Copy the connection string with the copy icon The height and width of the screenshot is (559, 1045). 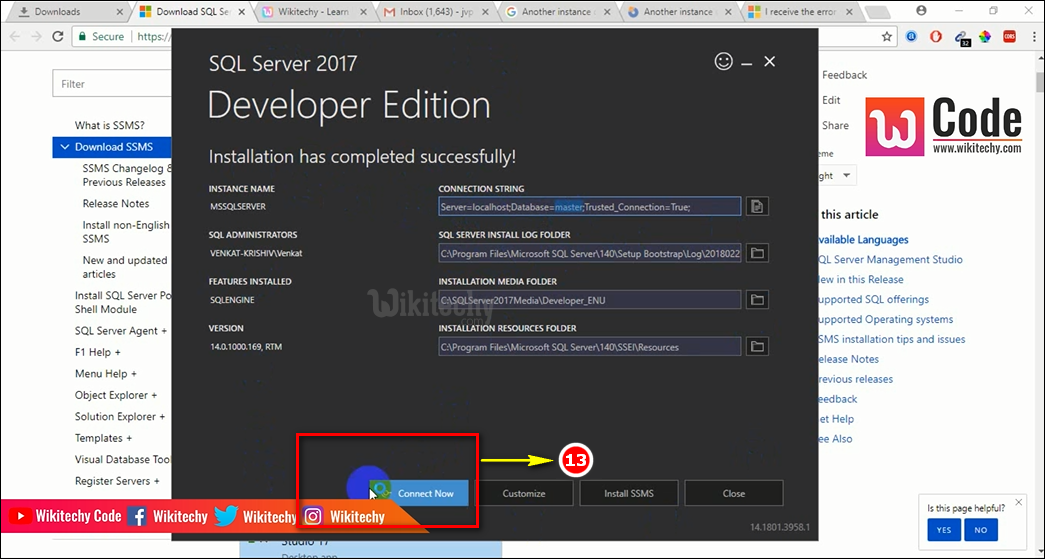(x=757, y=207)
